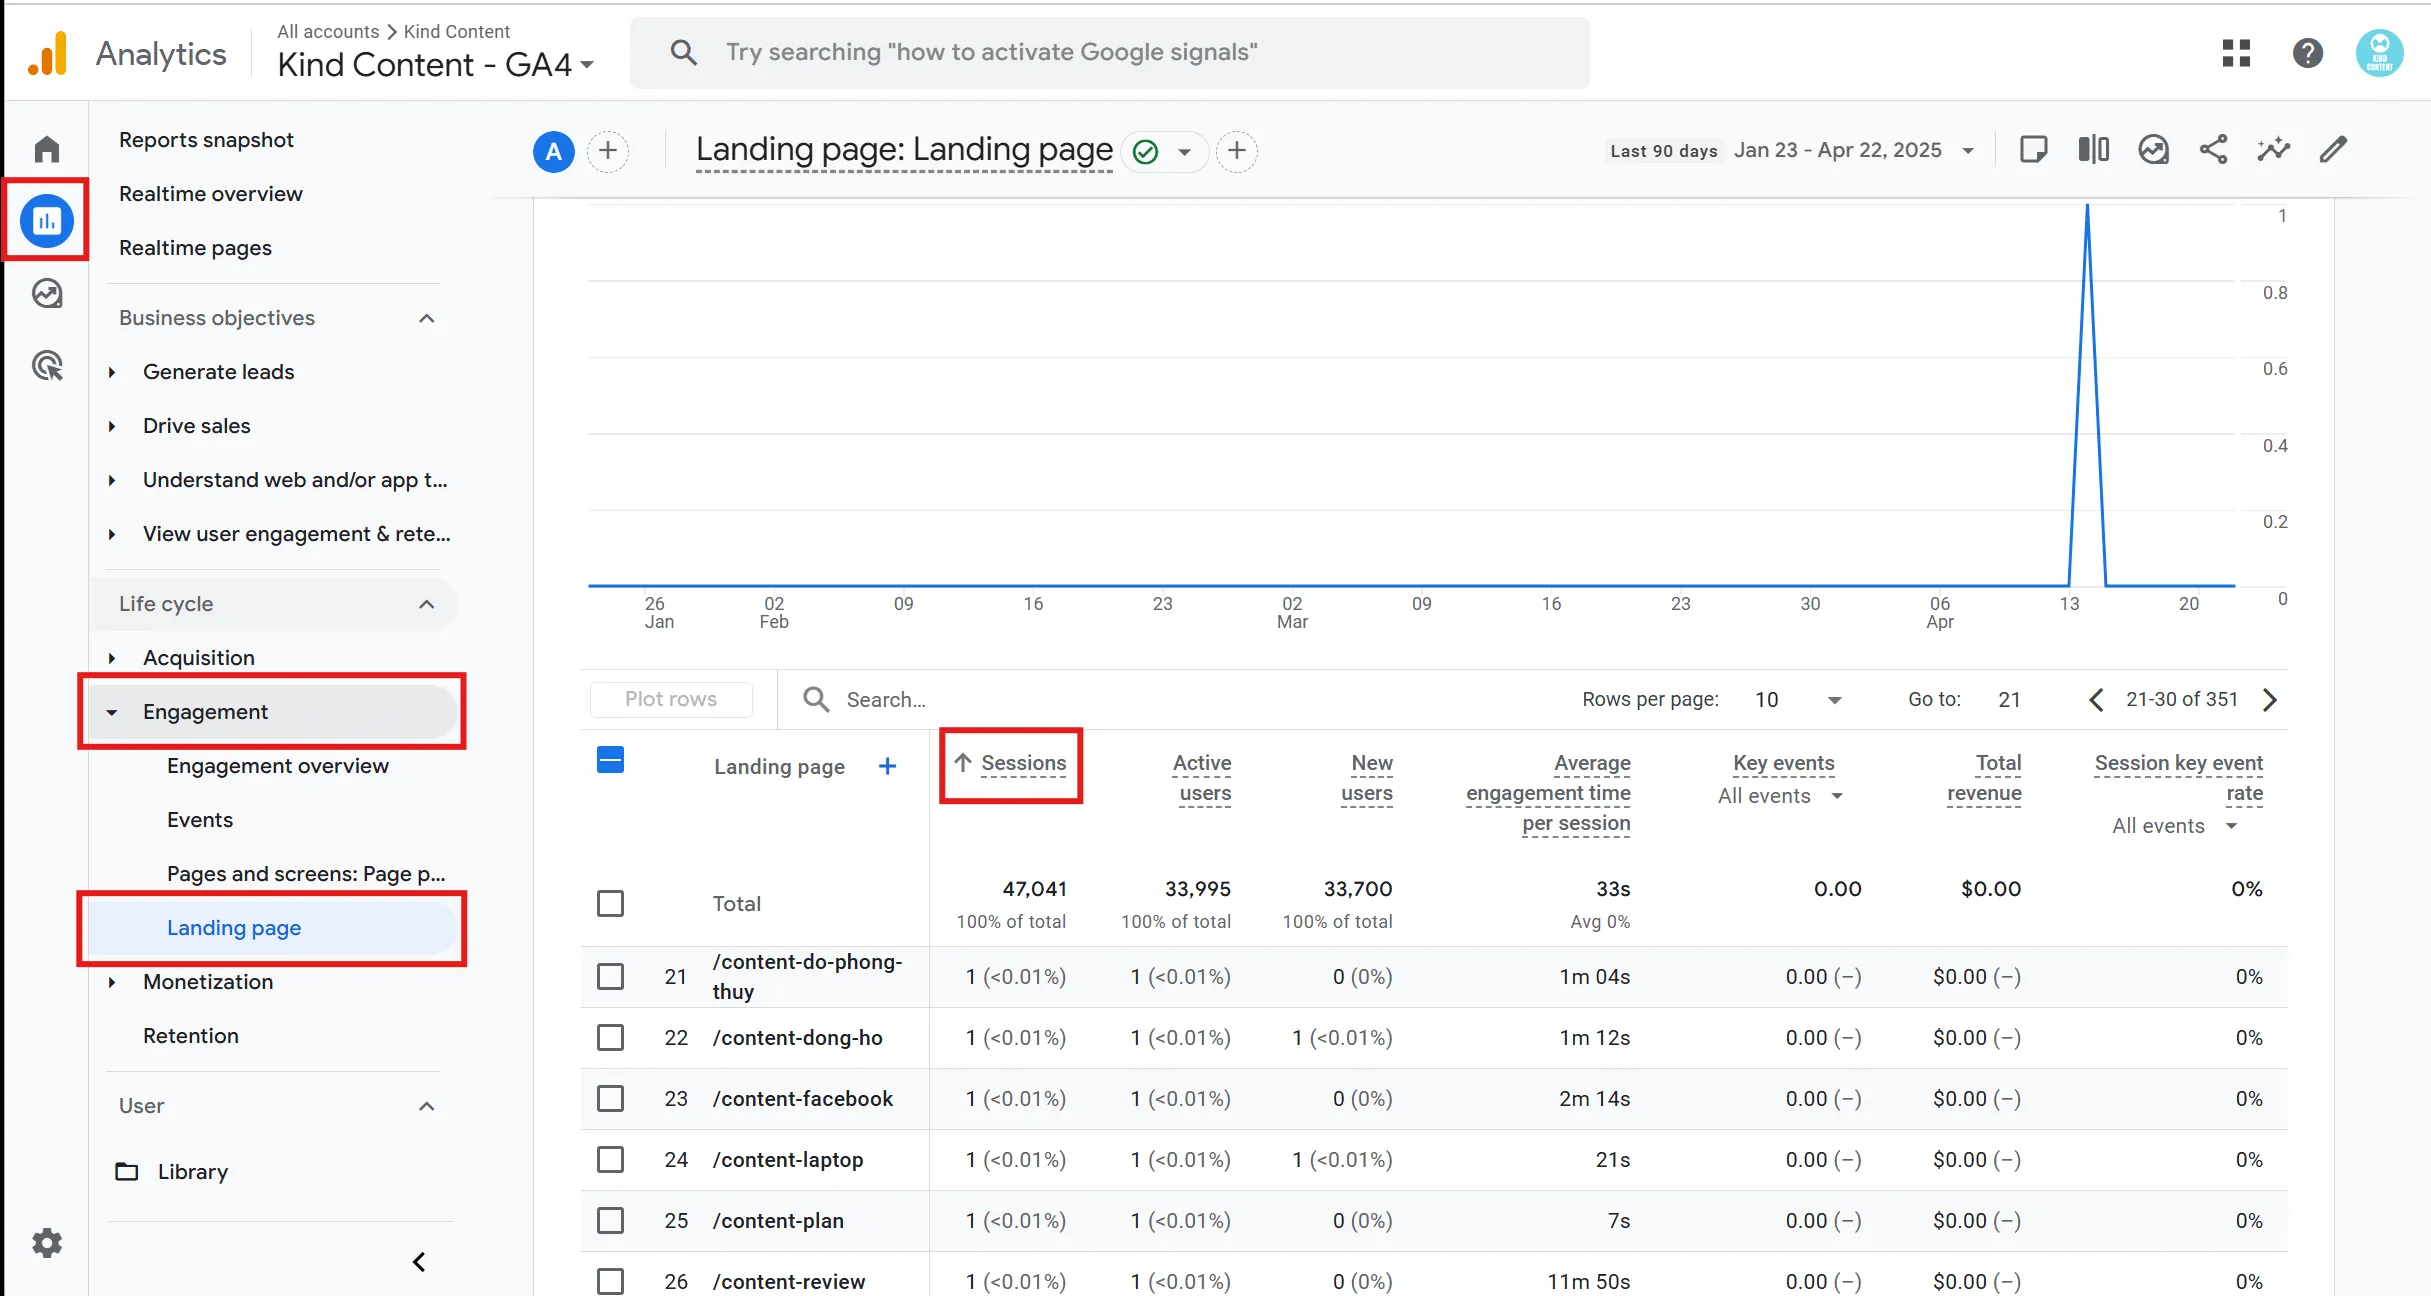The width and height of the screenshot is (2431, 1296).
Task: Toggle the select-all rows checkbox in header
Action: (x=610, y=760)
